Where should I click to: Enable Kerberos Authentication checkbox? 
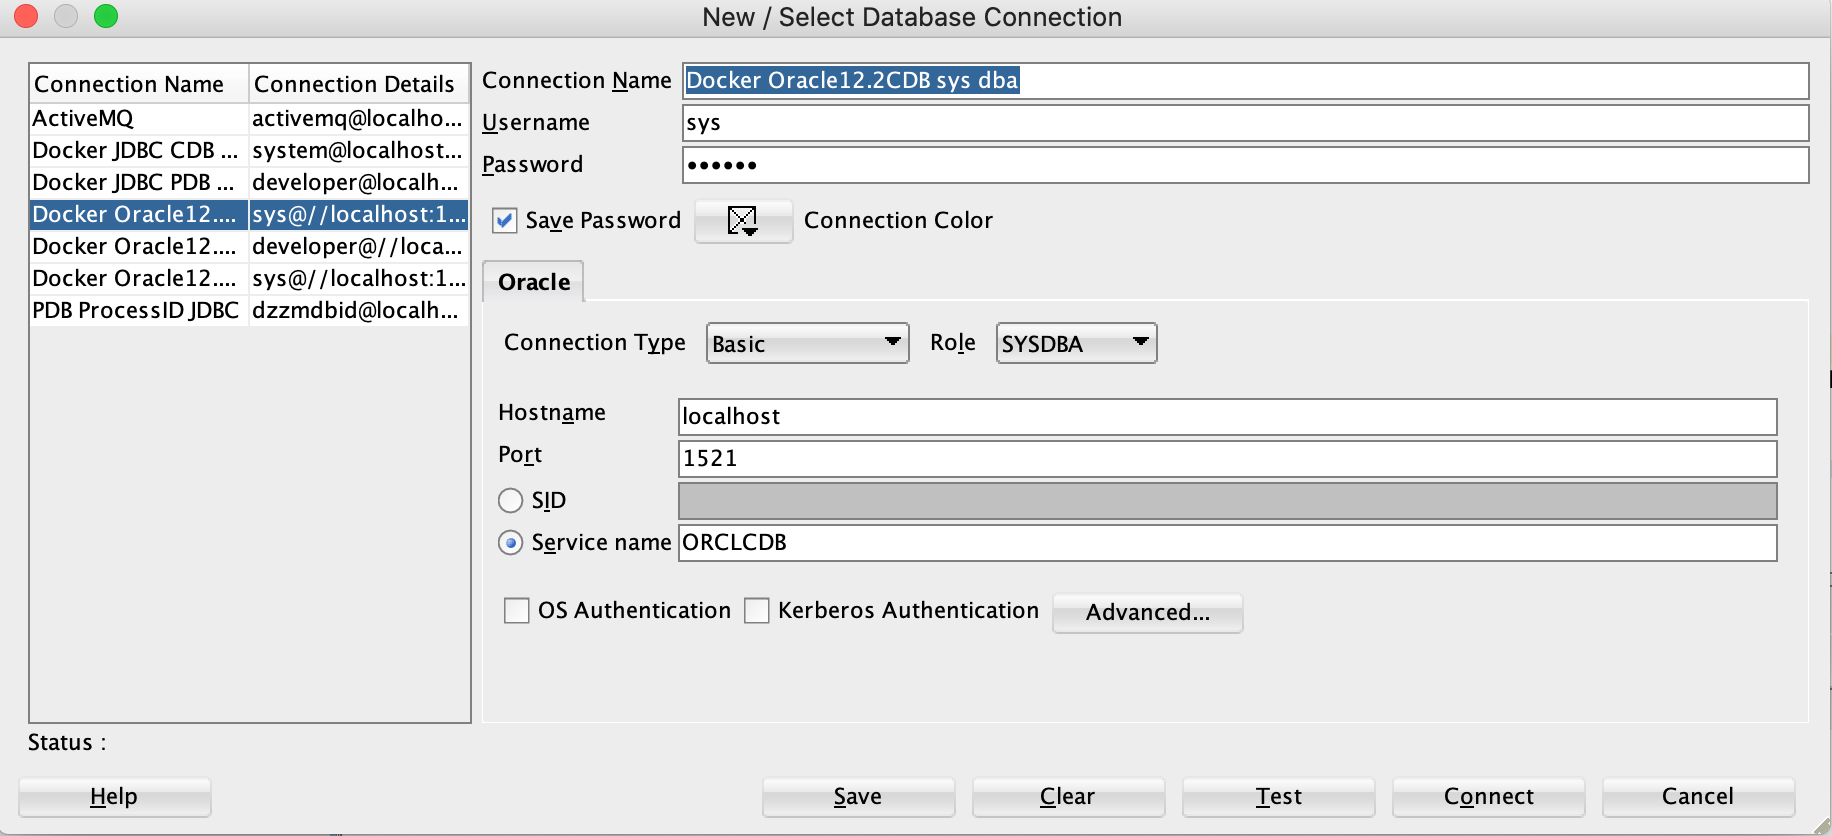click(x=757, y=611)
